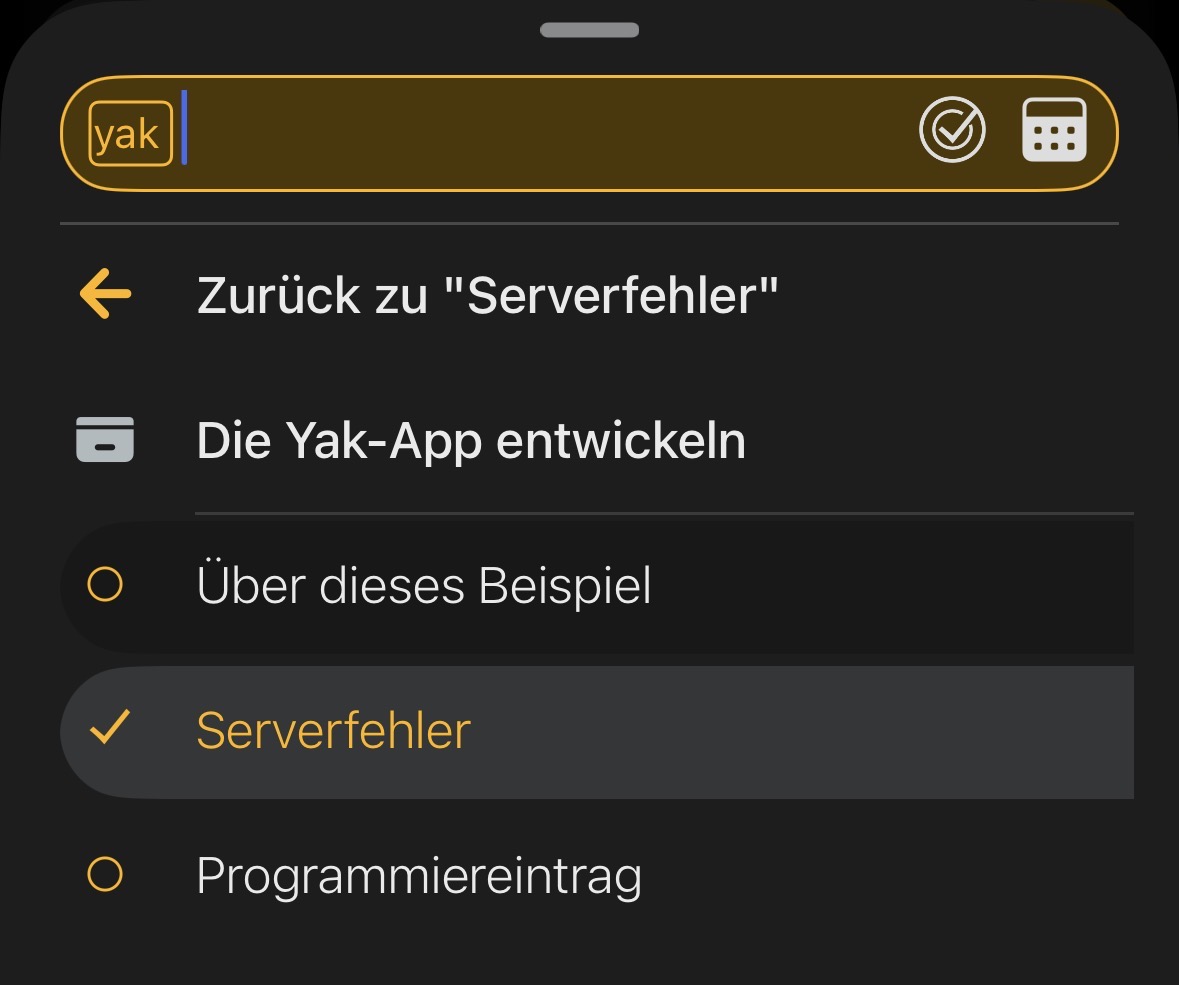Viewport: 1179px width, 985px height.
Task: Select the circle beside Über dieses Beispiel
Action: point(105,585)
